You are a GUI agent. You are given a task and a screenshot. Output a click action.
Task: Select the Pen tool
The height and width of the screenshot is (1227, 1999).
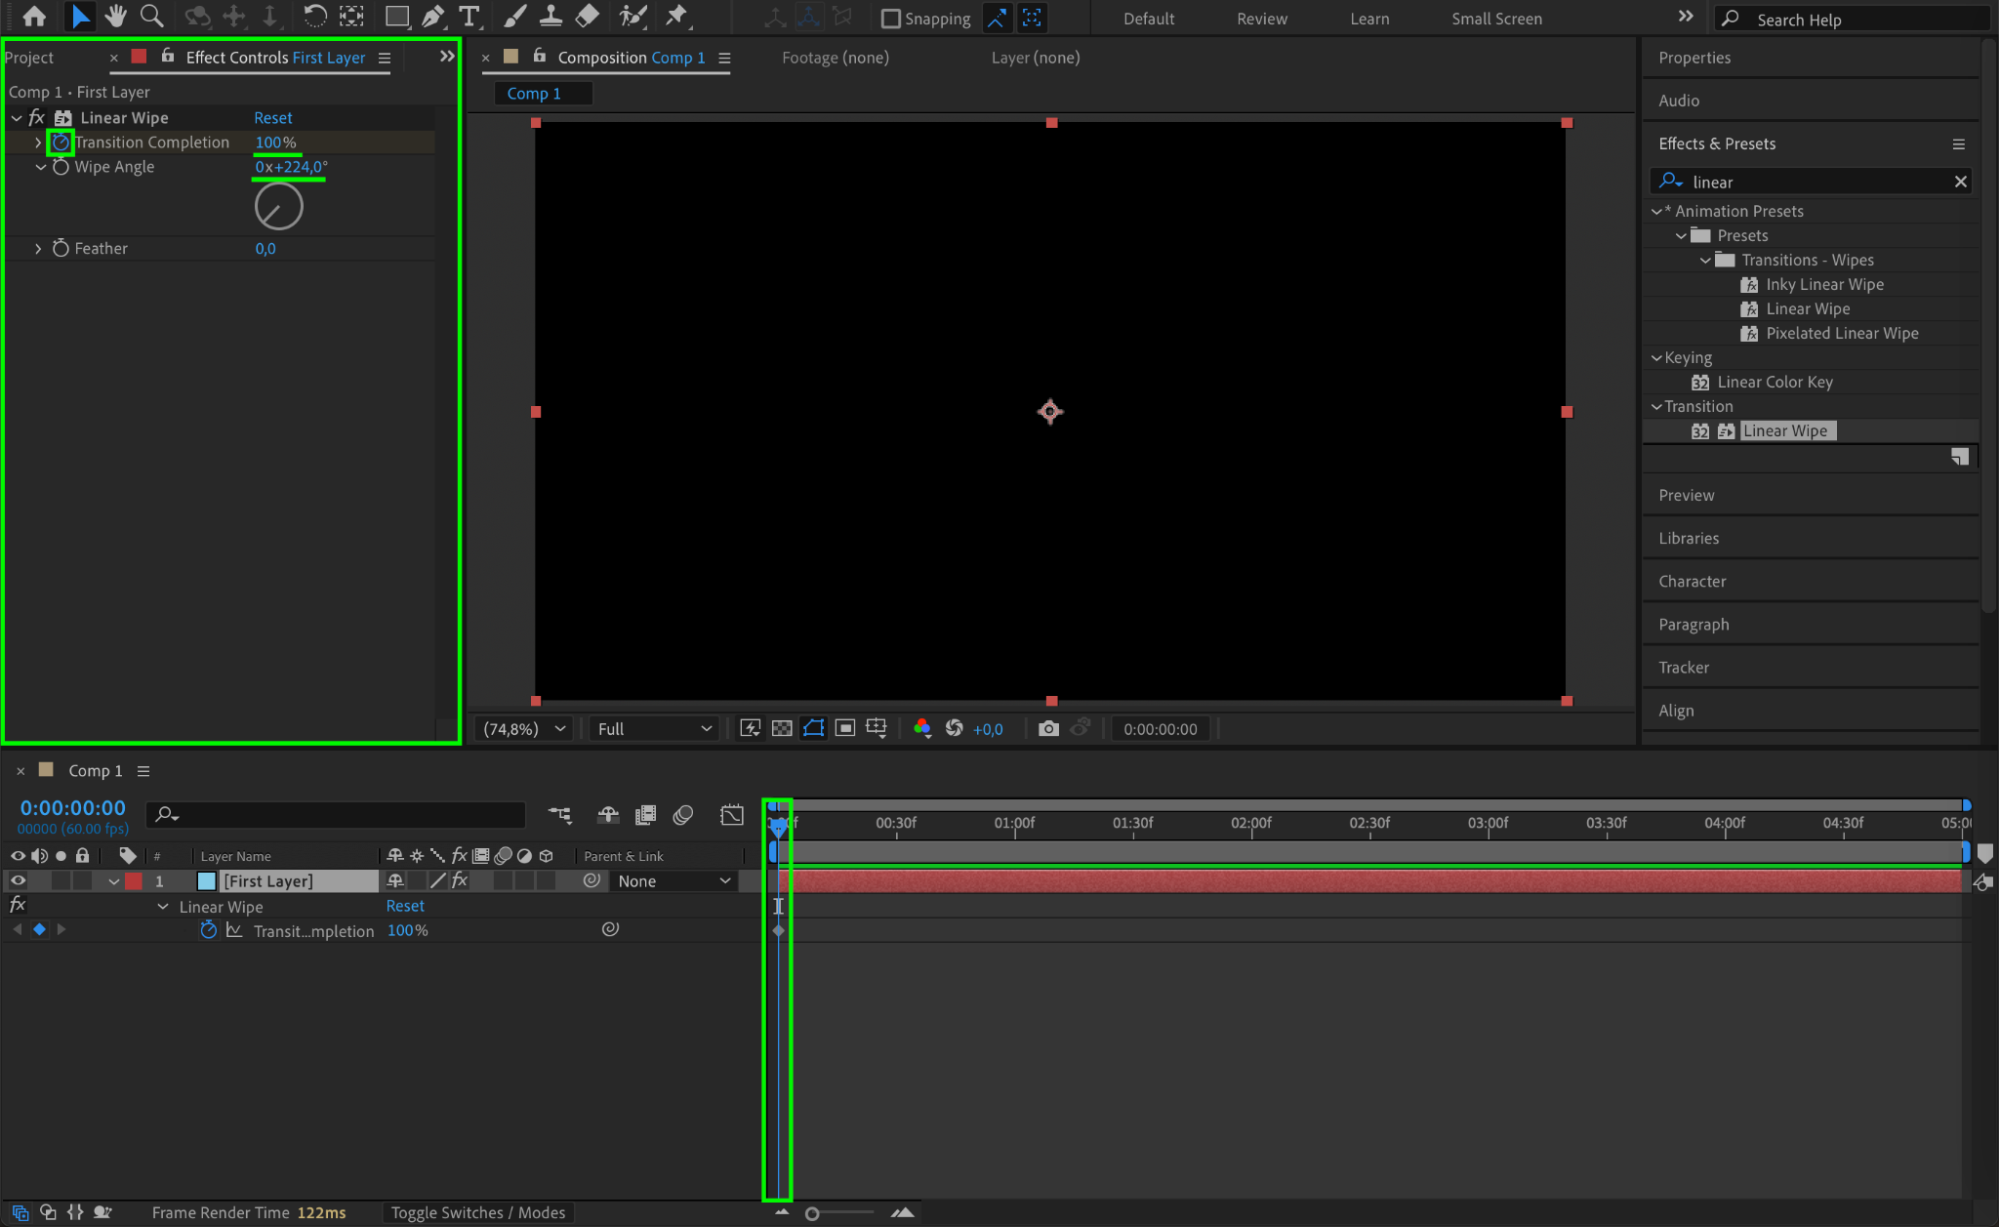click(x=433, y=16)
